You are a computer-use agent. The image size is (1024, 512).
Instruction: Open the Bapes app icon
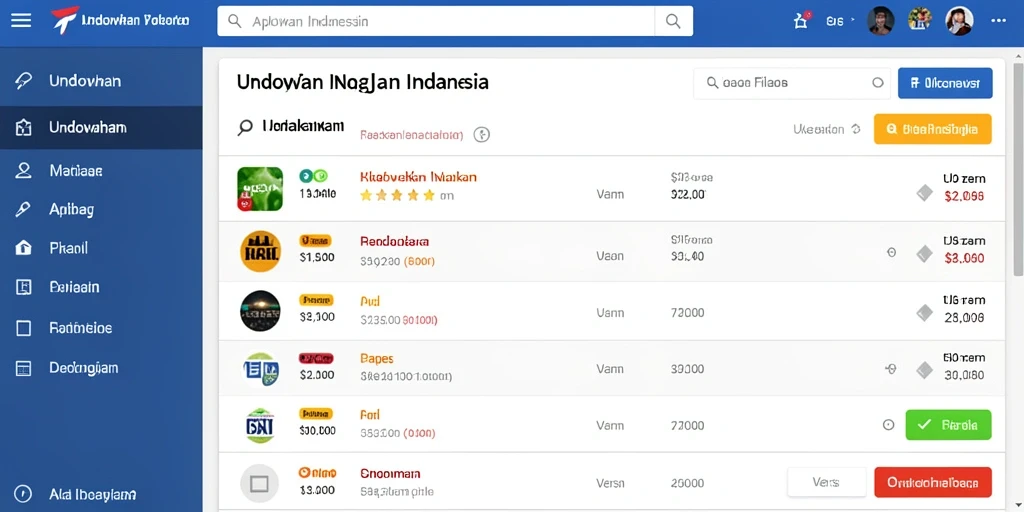(261, 370)
